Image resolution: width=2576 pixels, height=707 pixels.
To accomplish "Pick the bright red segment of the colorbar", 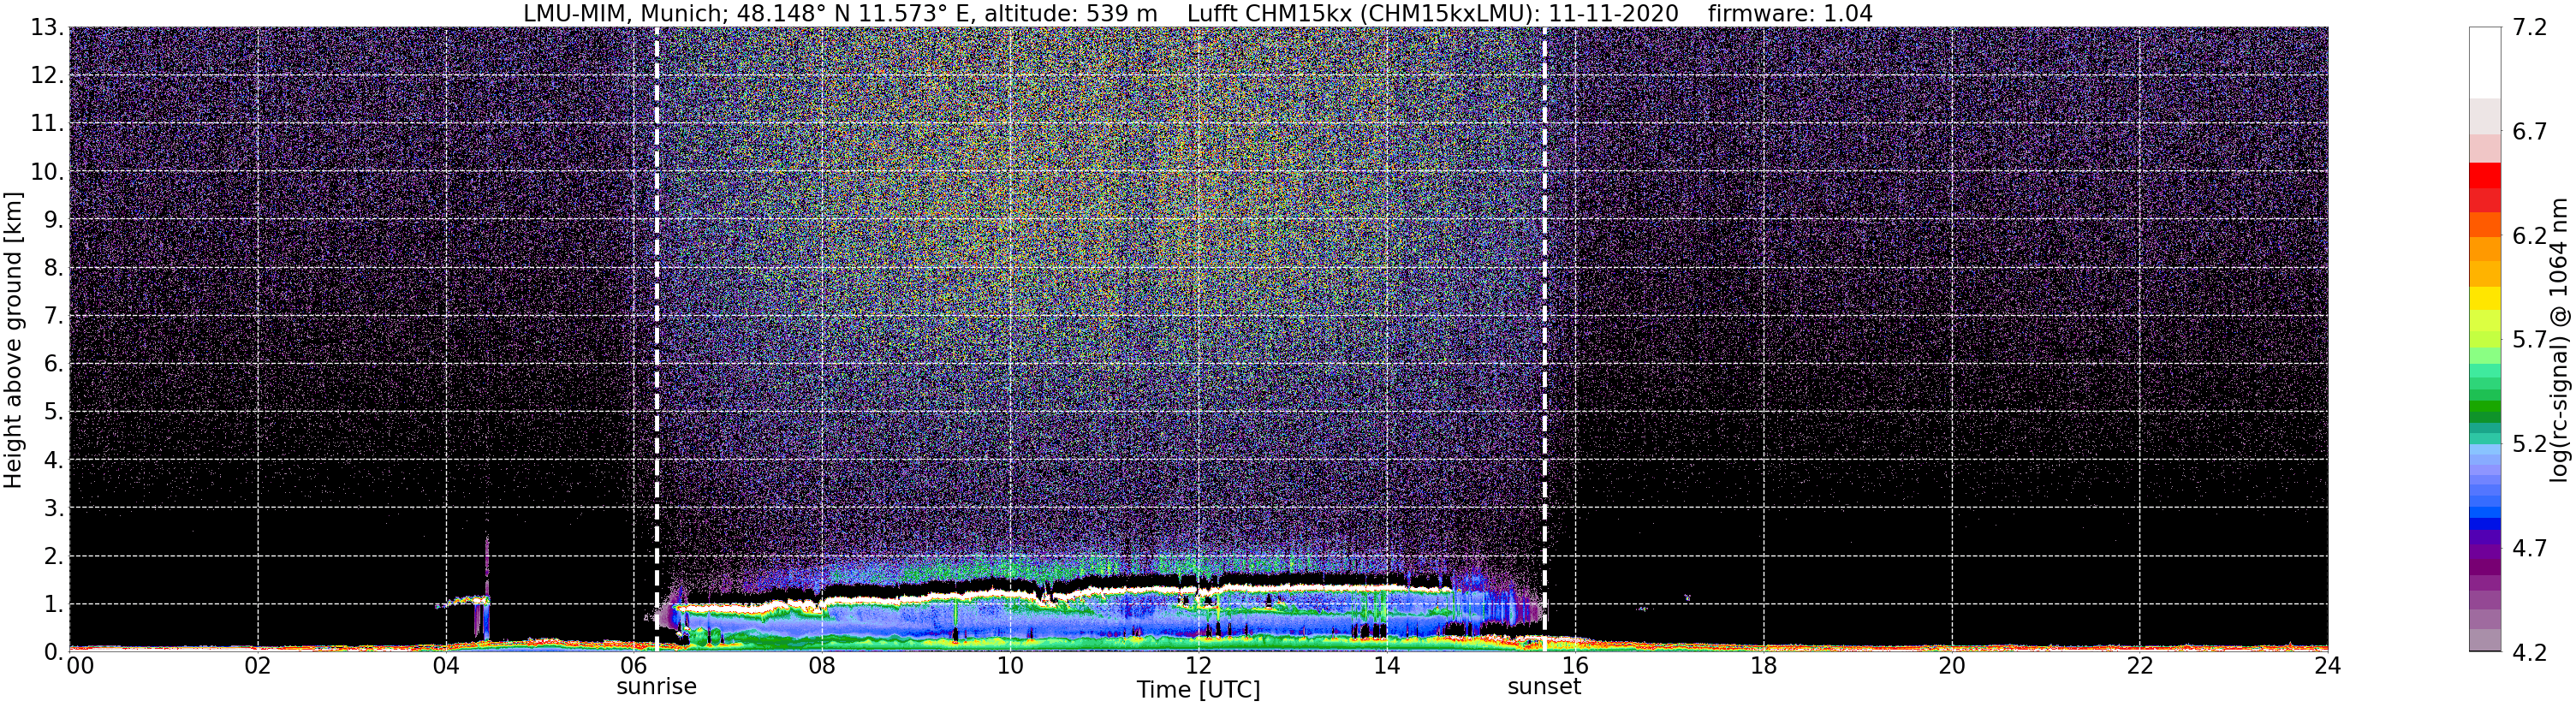I will click(2485, 175).
